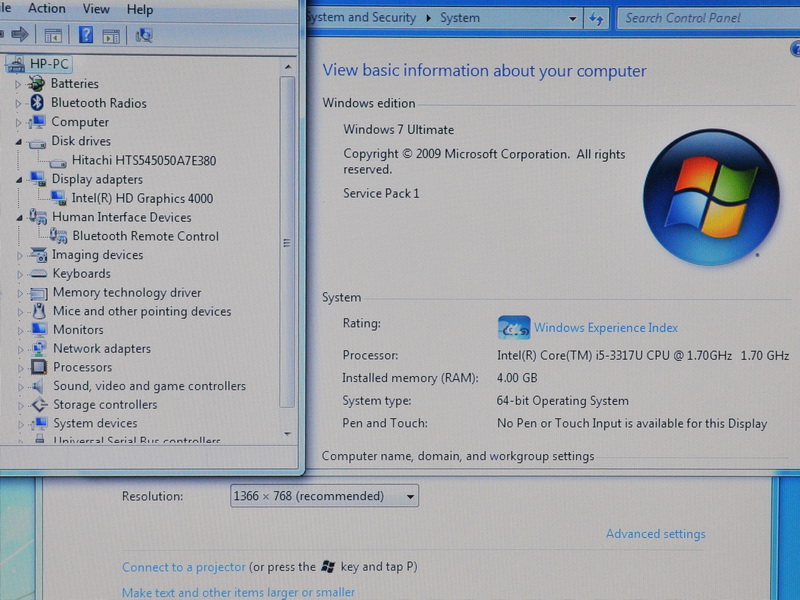Screen dimensions: 800x600
Task: Click the refresh button beside the address bar
Action: point(596,19)
